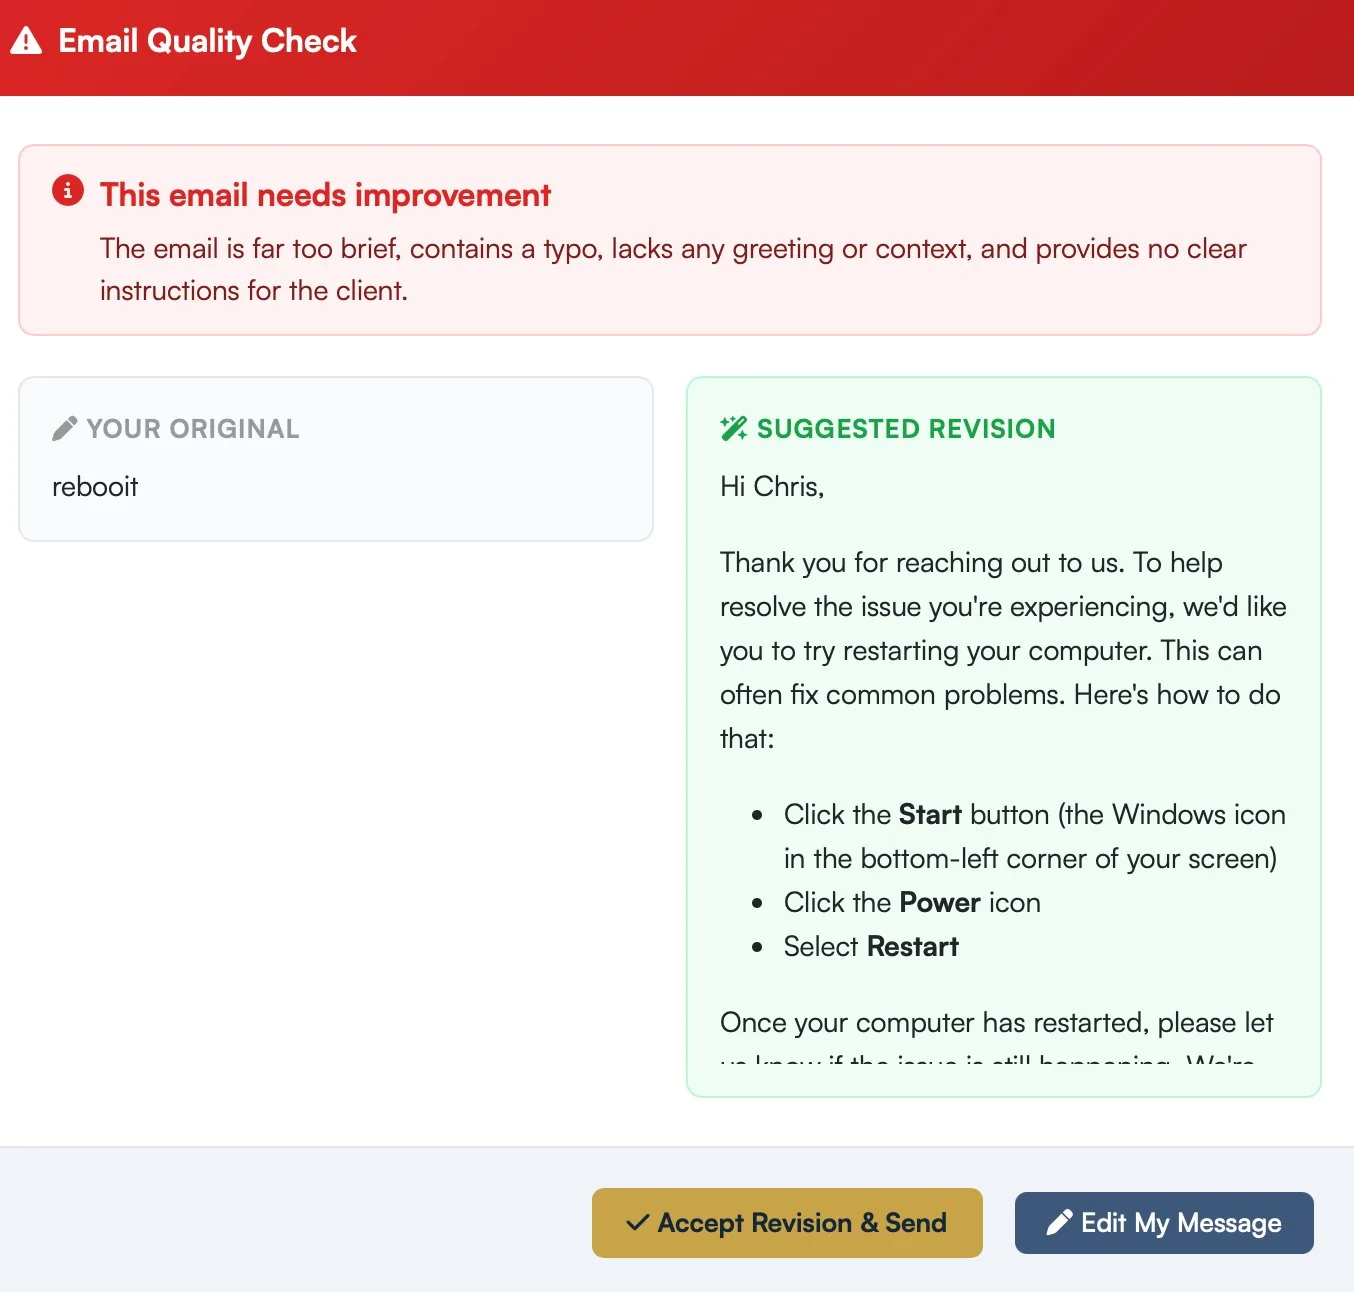Screen dimensions: 1354x1292
Task: Click the YOUR ORIGINAL panel label
Action: tap(192, 428)
